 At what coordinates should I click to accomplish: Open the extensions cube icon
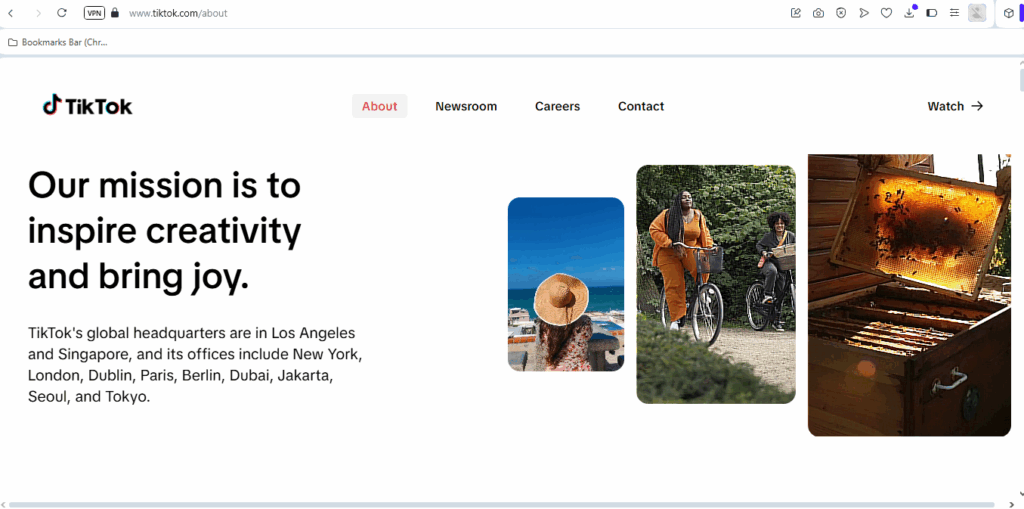point(1008,13)
